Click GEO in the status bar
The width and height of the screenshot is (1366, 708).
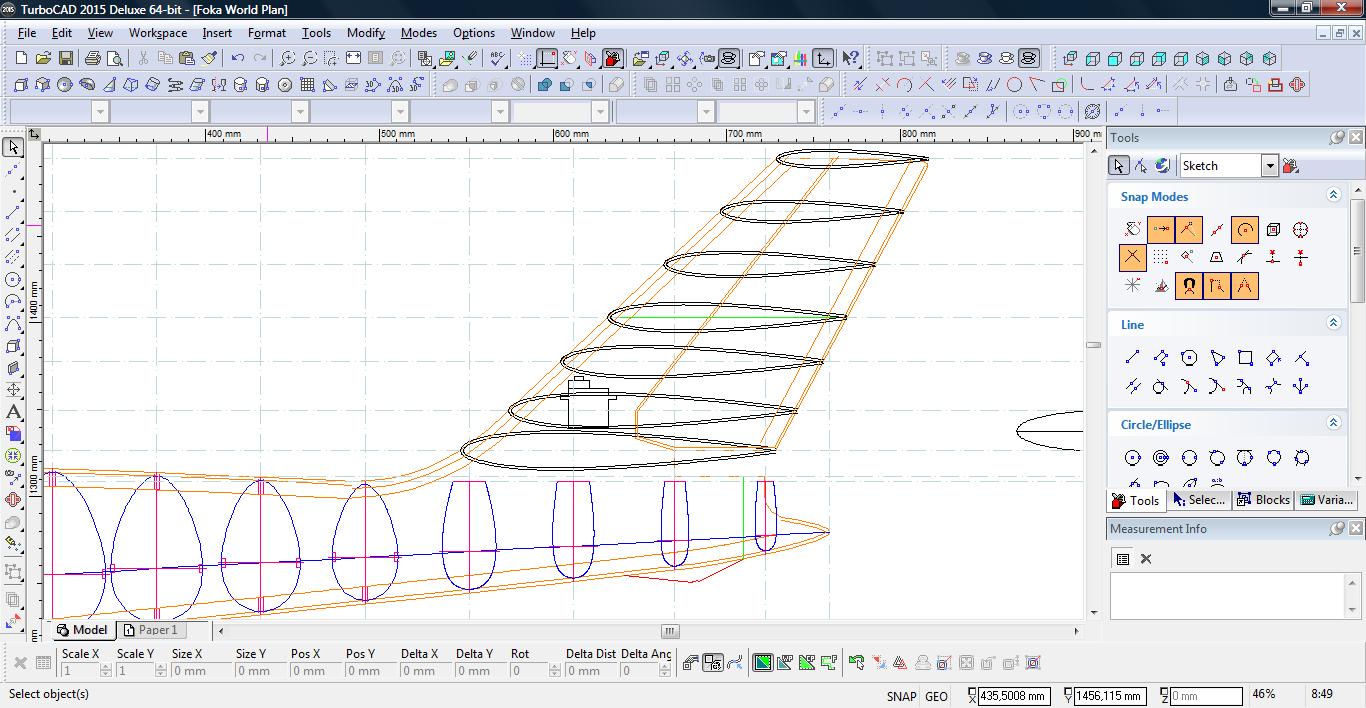(936, 696)
